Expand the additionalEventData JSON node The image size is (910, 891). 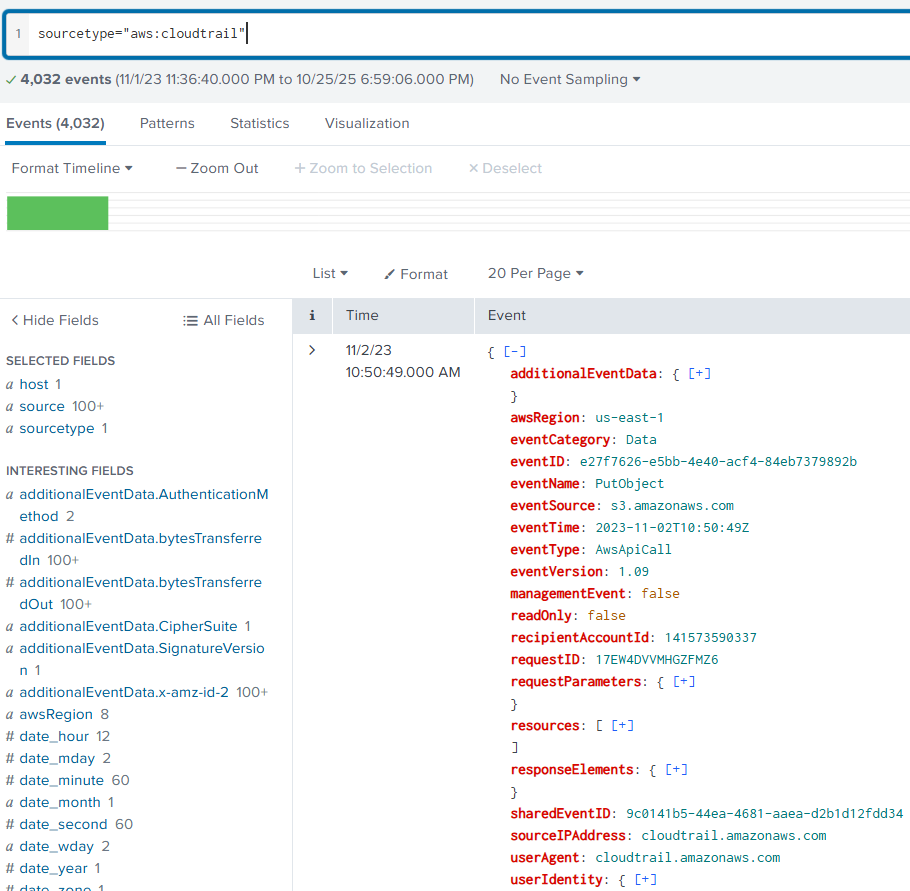pos(700,373)
